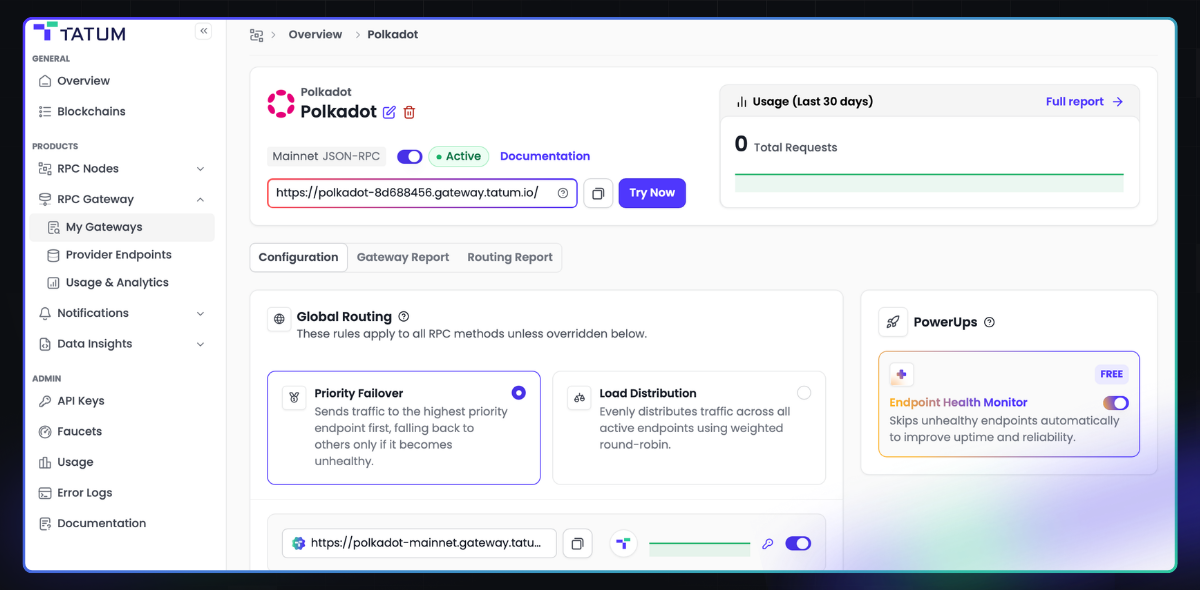Screen dimensions: 1200x590
Task: Click the key icon on polkadot-mainnet endpoint row
Action: click(x=768, y=544)
